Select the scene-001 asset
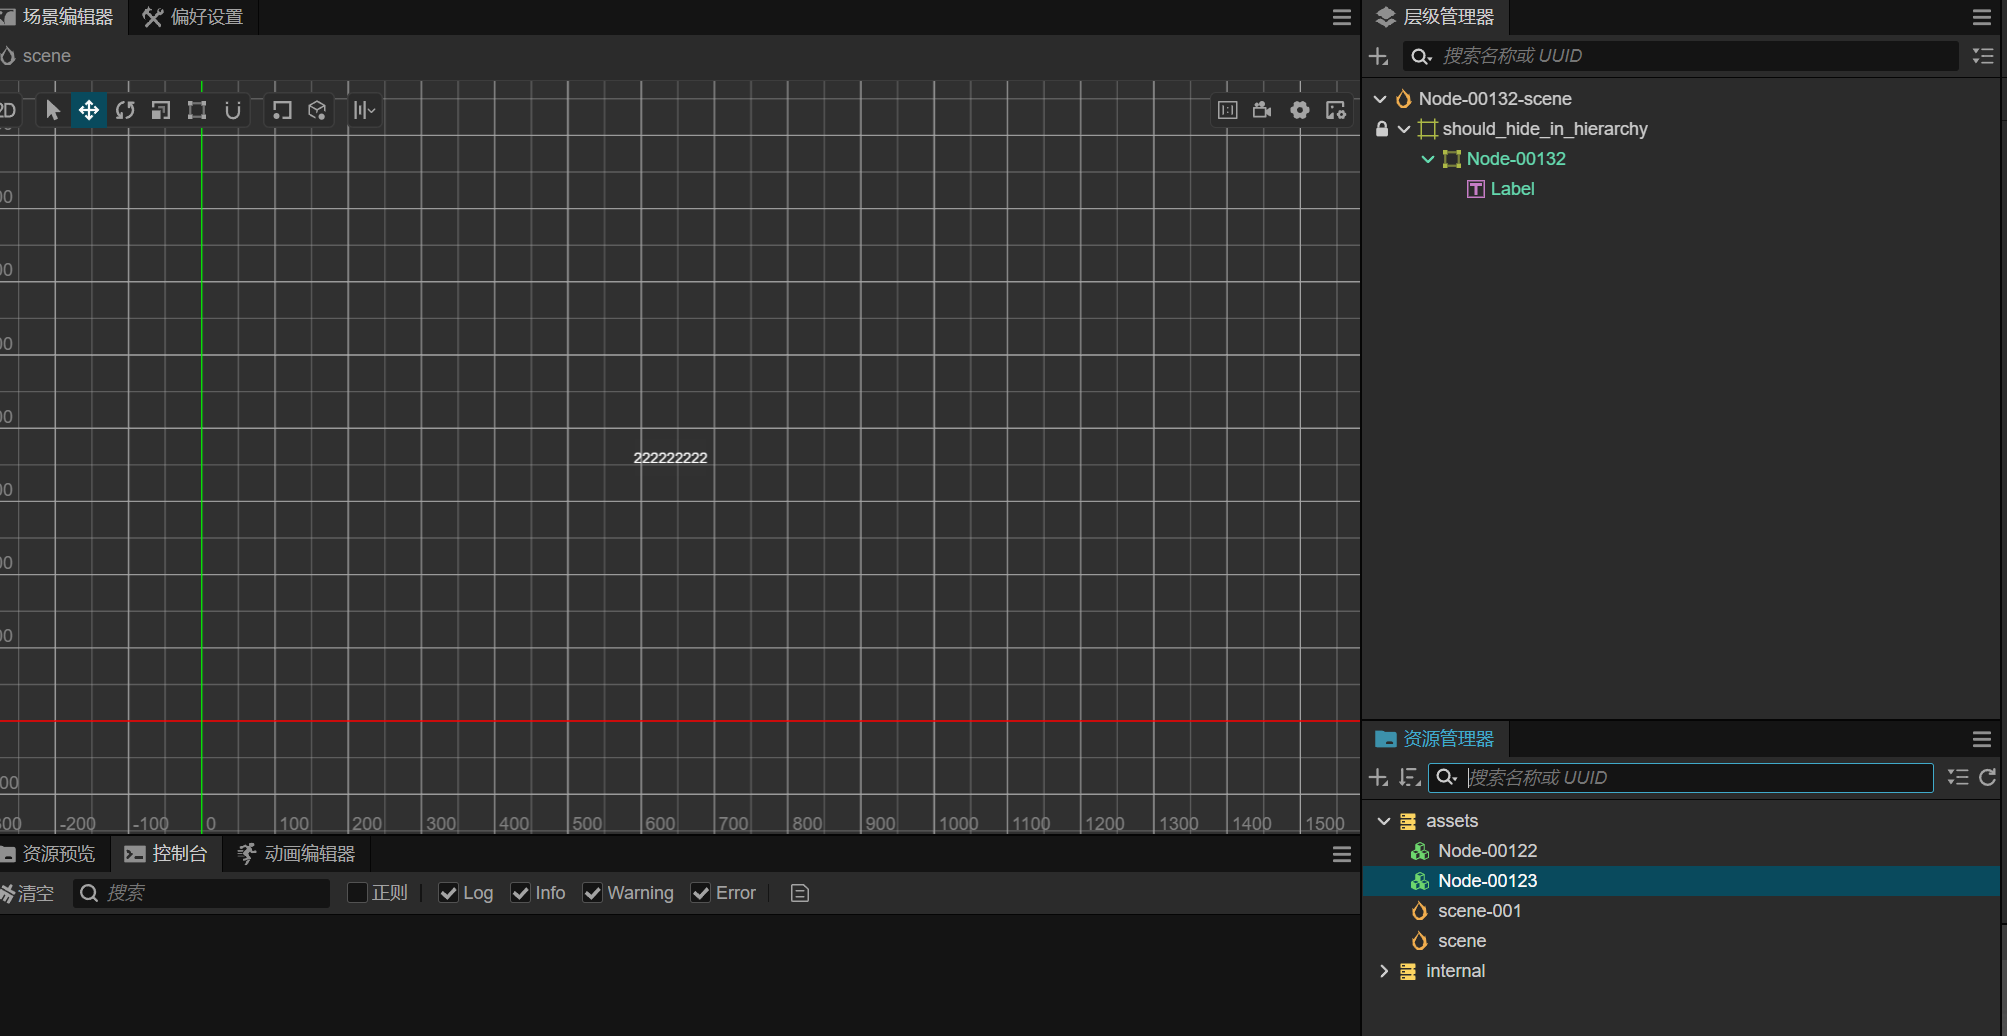2007x1036 pixels. (1681, 911)
